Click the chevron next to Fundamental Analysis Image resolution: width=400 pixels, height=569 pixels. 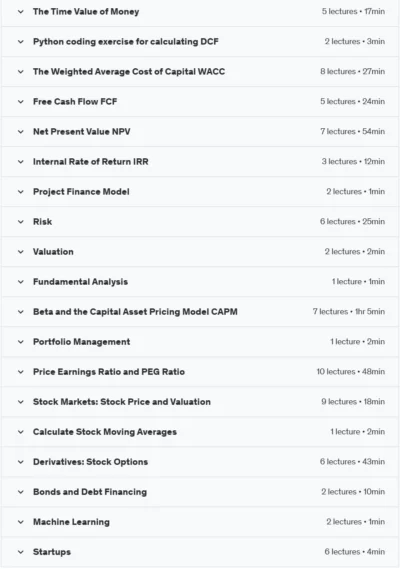(21, 282)
